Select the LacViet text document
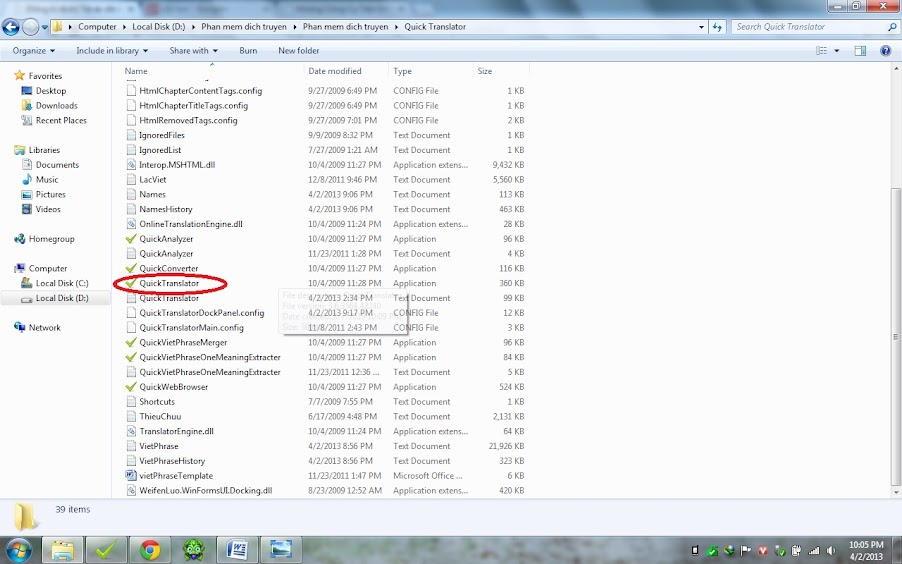This screenshot has height=564, width=902. click(152, 180)
